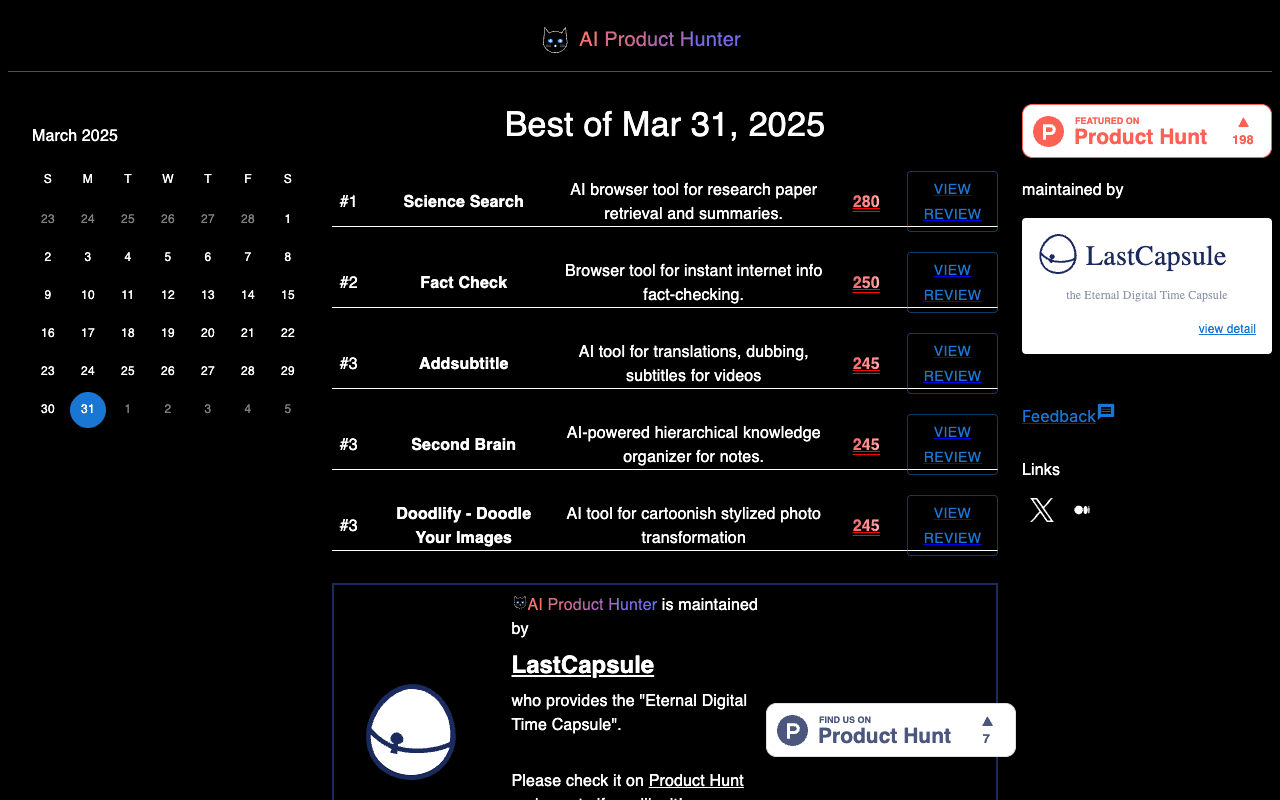Click the 250 vote count for Fact Check
The image size is (1280, 800).
coord(866,283)
